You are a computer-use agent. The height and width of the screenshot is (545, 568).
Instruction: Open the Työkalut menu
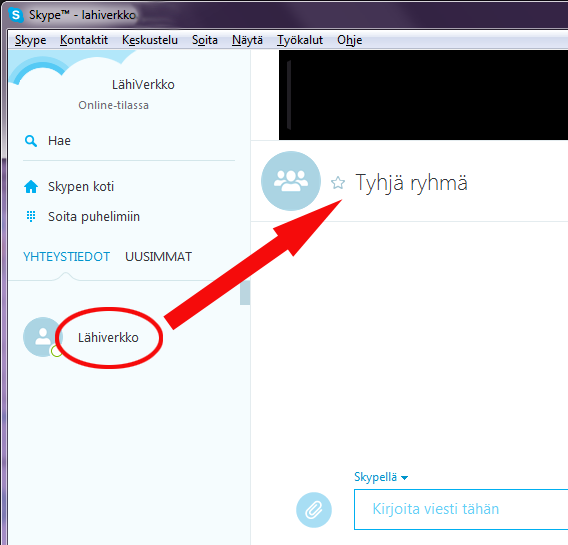pos(300,40)
